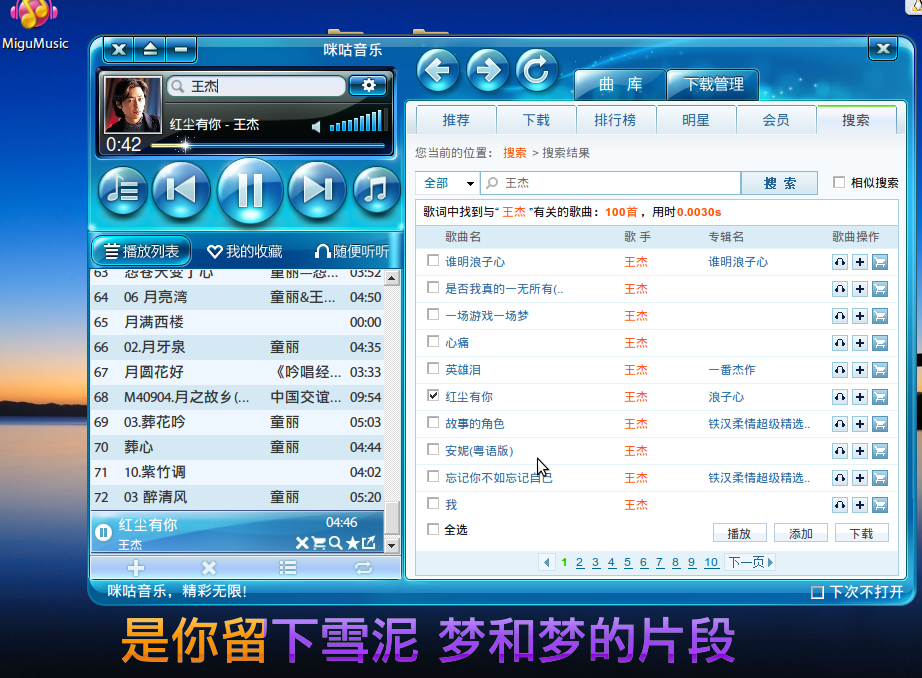922x678 pixels.
Task: Uncheck the 红尘有你 song checkbox
Action: pos(433,396)
